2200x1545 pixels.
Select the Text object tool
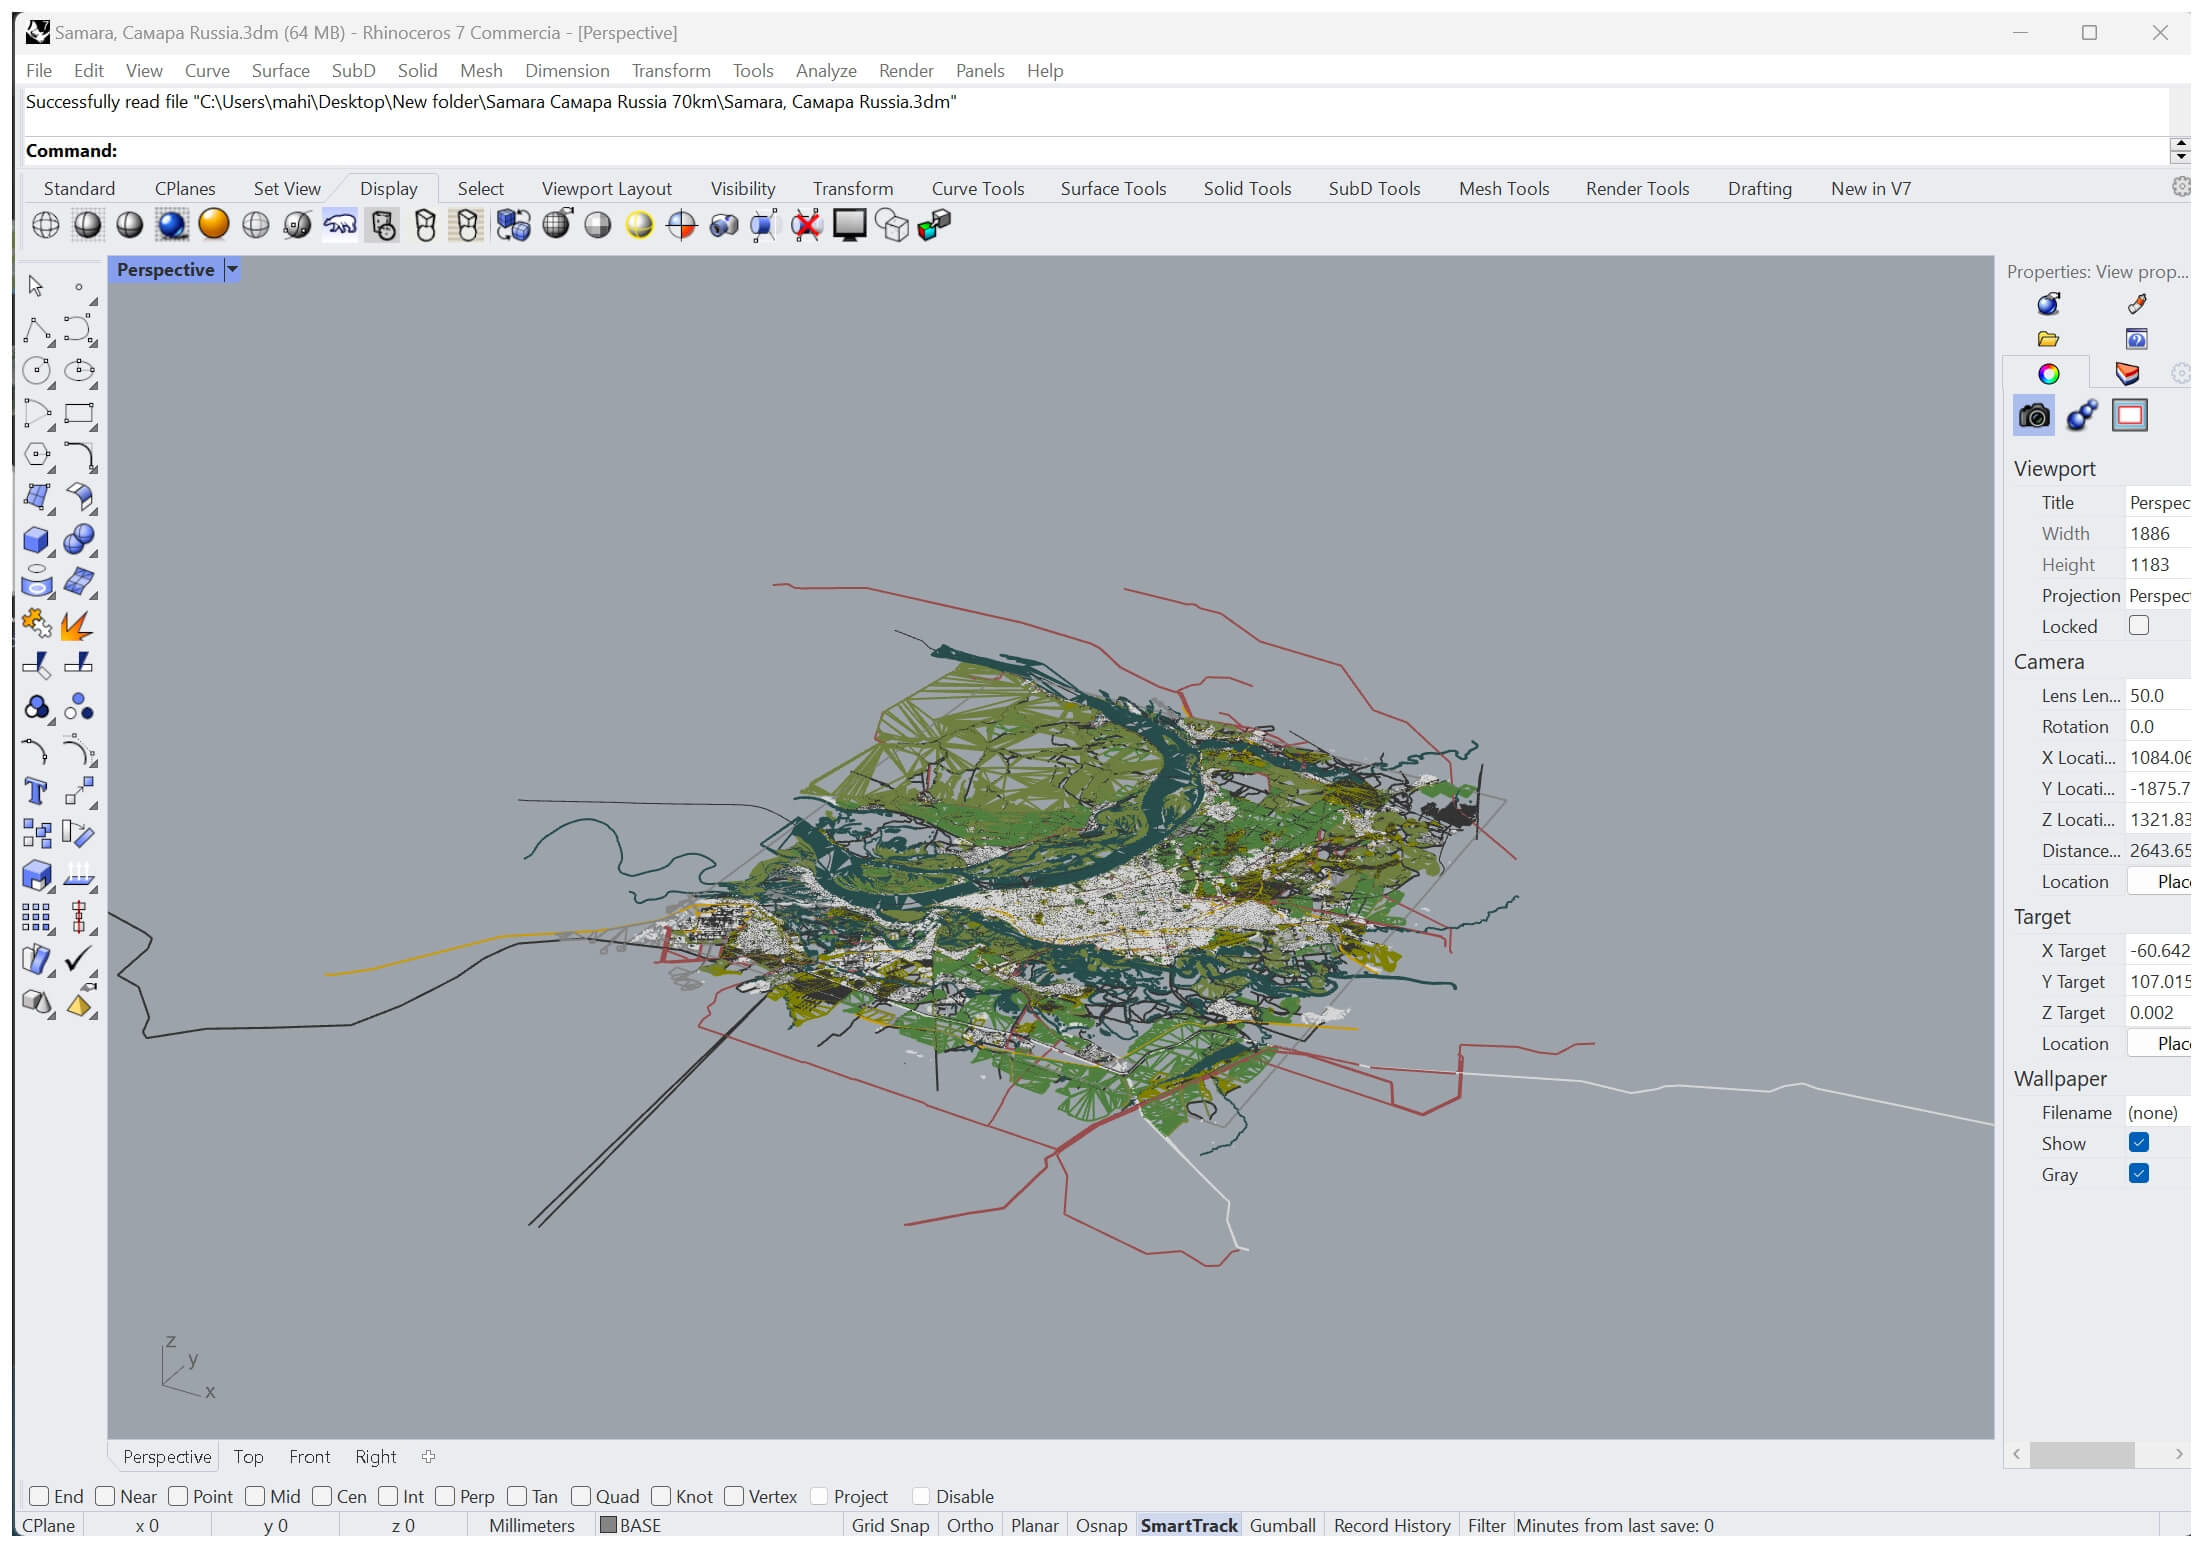[x=36, y=792]
